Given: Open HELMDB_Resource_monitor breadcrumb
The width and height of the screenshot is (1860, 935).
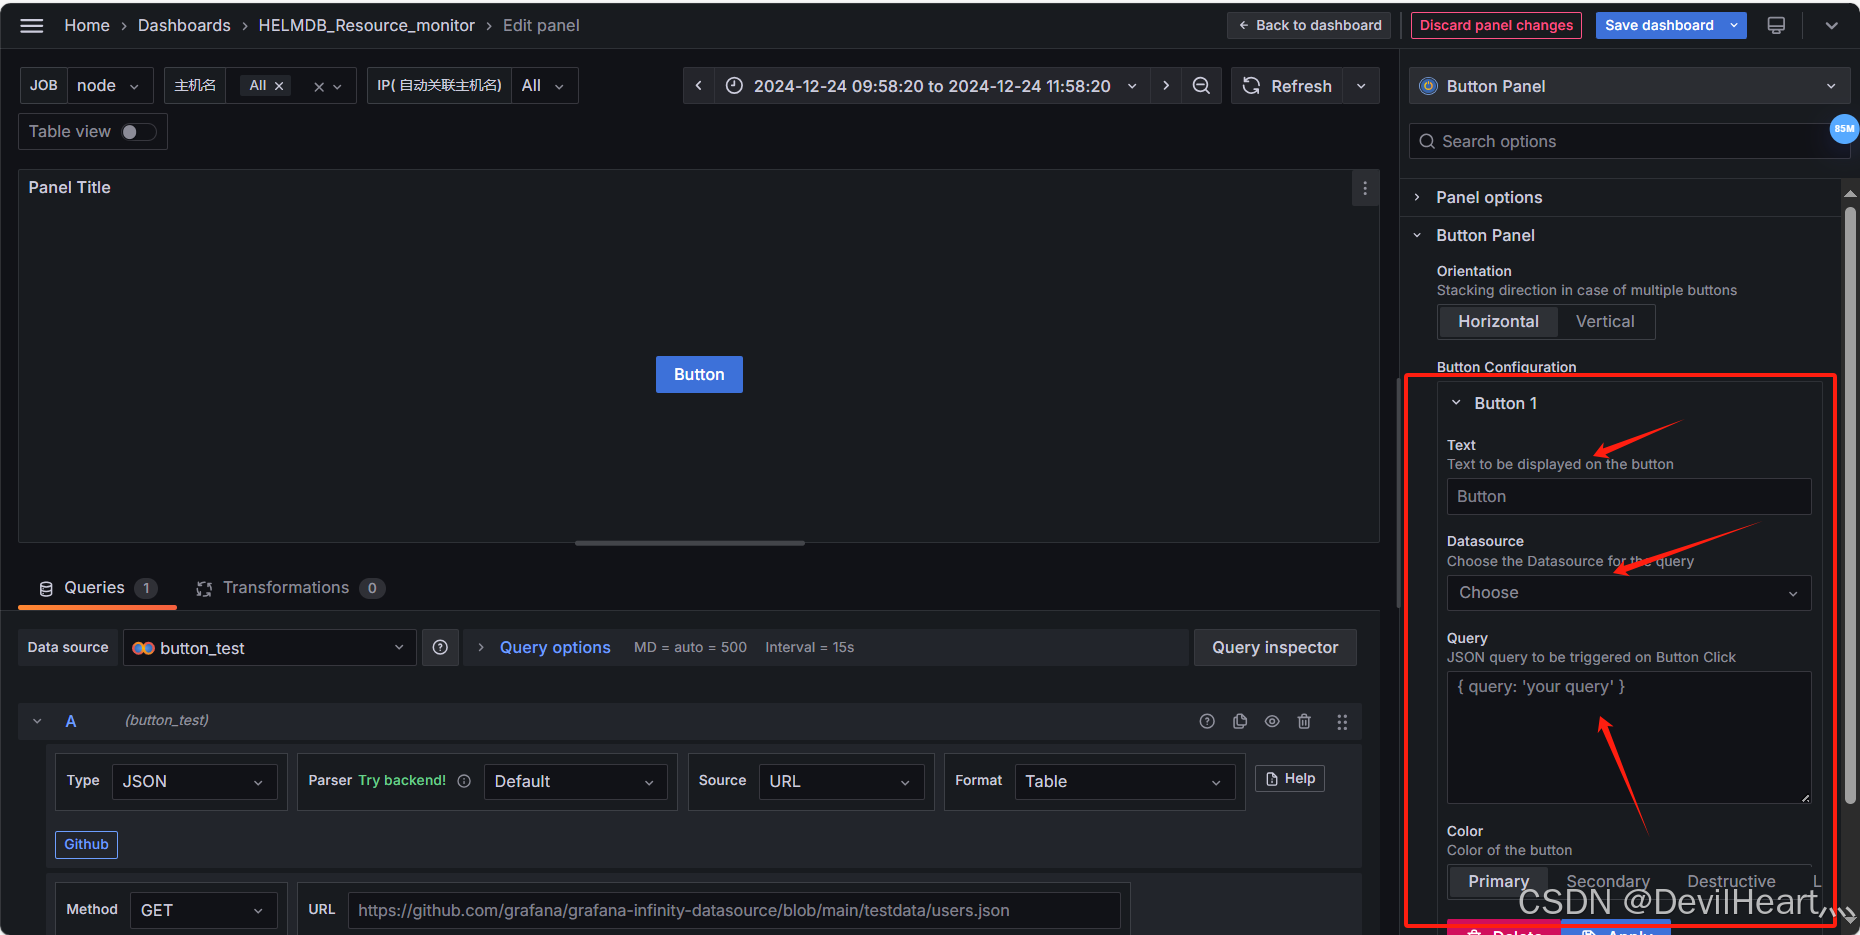Looking at the screenshot, I should [x=366, y=26].
